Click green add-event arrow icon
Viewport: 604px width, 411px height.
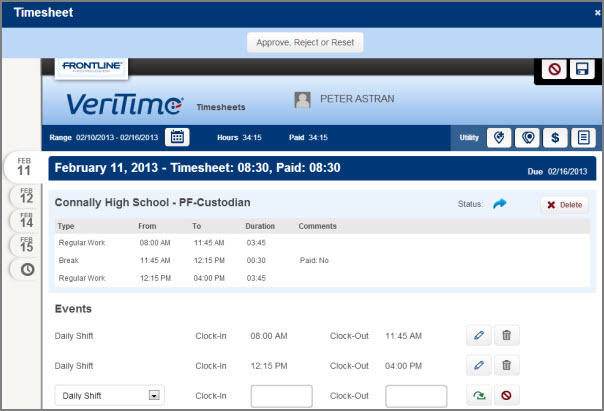pos(479,396)
